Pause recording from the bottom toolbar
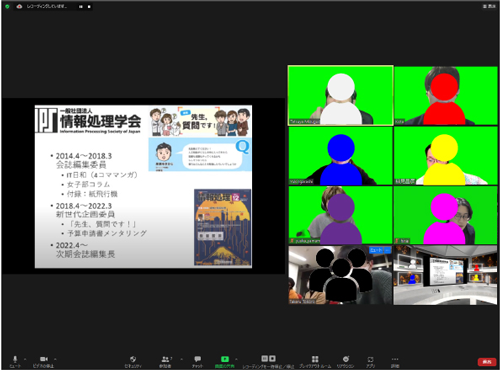 (265, 359)
